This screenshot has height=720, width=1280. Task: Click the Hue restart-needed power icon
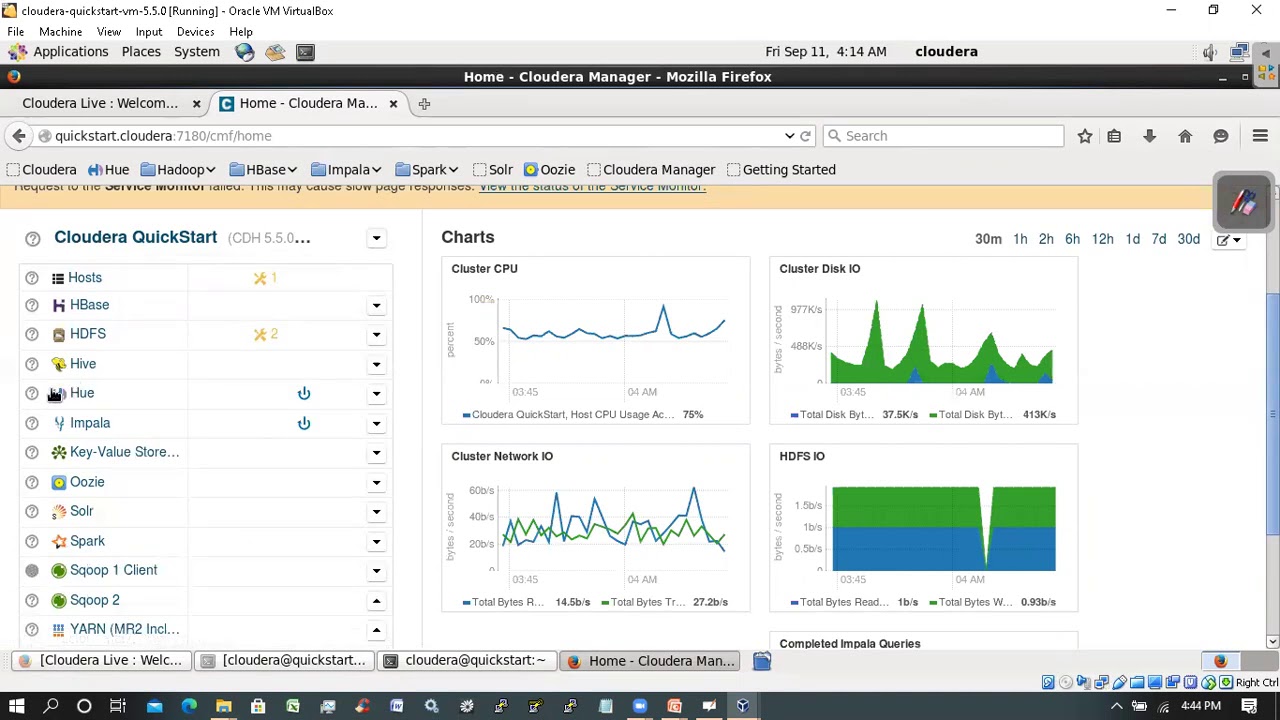click(x=304, y=394)
